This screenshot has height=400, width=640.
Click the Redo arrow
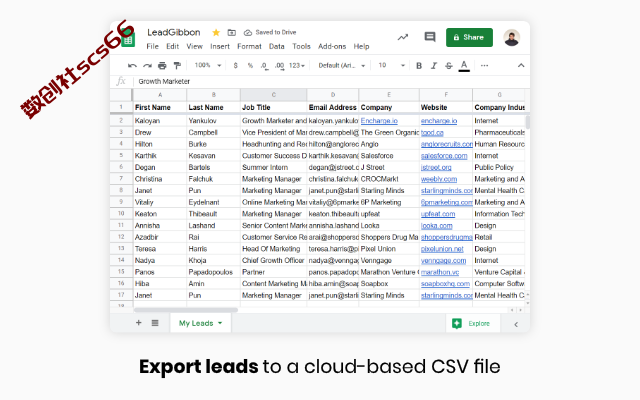pyautogui.click(x=147, y=65)
